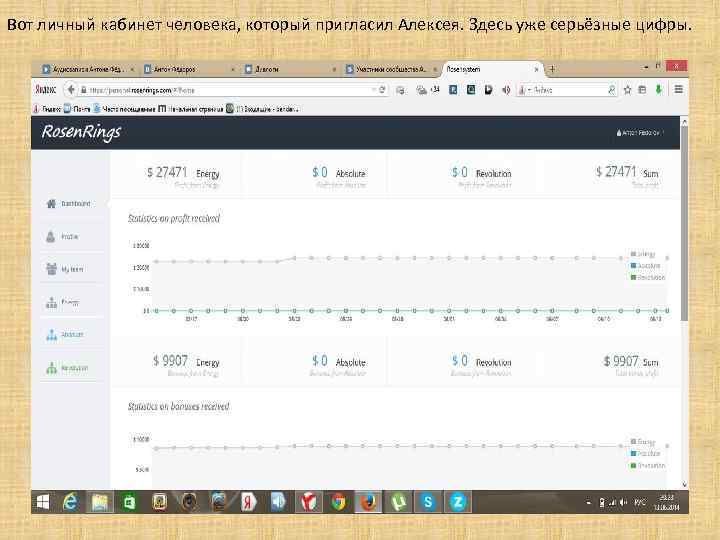The width and height of the screenshot is (720, 540).
Task: Click the volume icon in system tray
Action: click(x=623, y=503)
